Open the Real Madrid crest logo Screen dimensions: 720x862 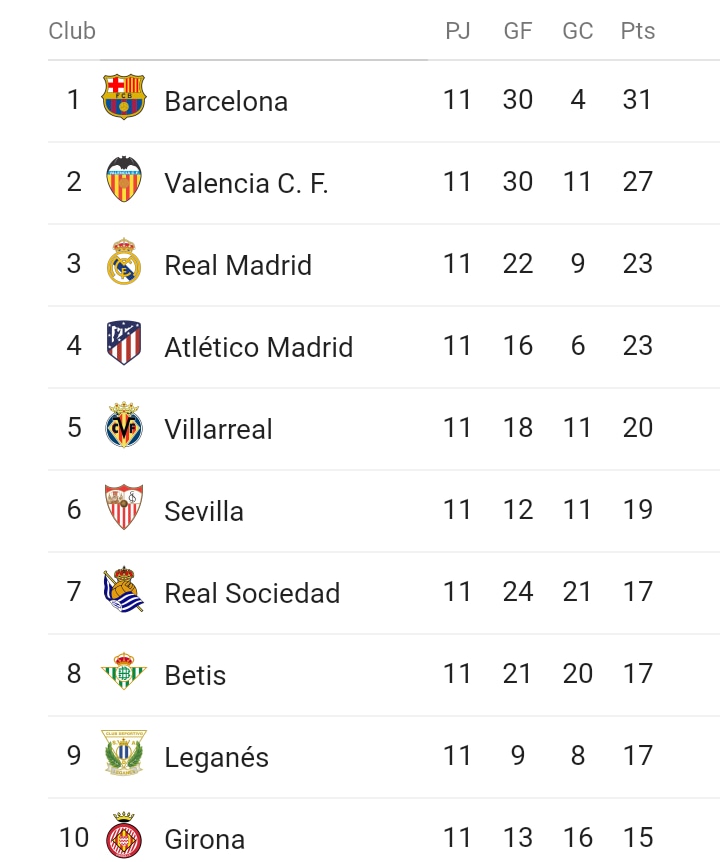(x=124, y=261)
